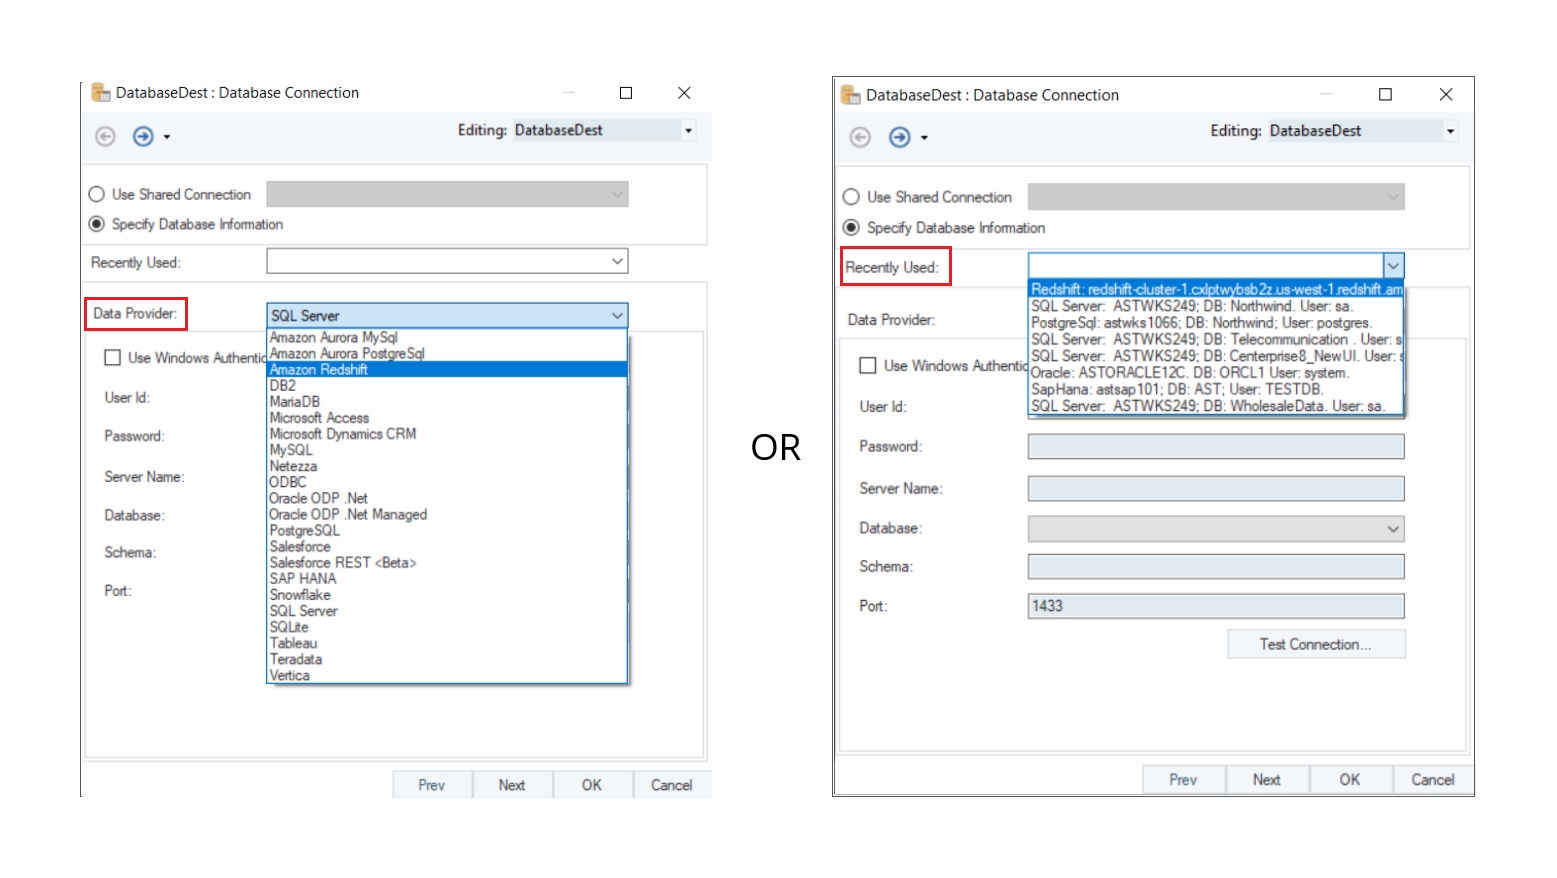
Task: Enable Use Windows Authentication checkbox in right dialog
Action: click(868, 366)
